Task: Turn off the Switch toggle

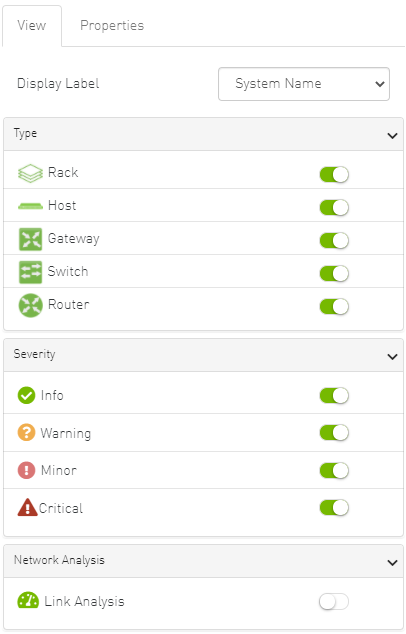Action: pyautogui.click(x=334, y=274)
